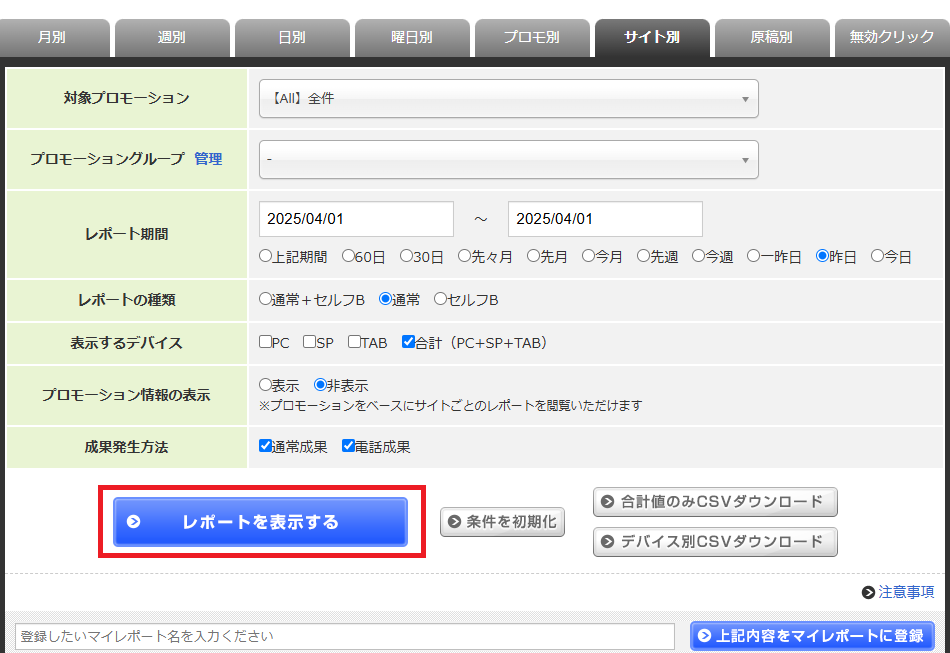The image size is (950, 653).
Task: Click 条件を初期化 reset button
Action: pyautogui.click(x=503, y=522)
